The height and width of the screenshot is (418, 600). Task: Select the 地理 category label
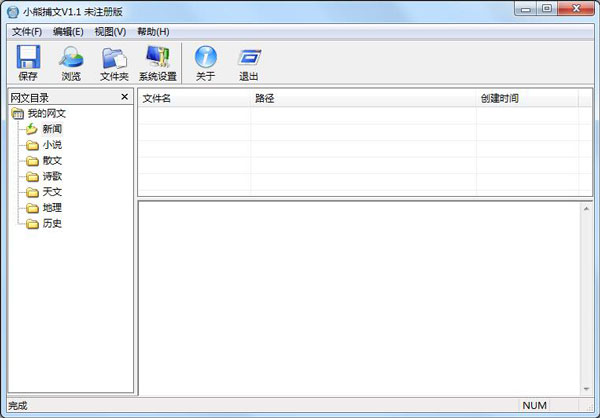[52, 208]
